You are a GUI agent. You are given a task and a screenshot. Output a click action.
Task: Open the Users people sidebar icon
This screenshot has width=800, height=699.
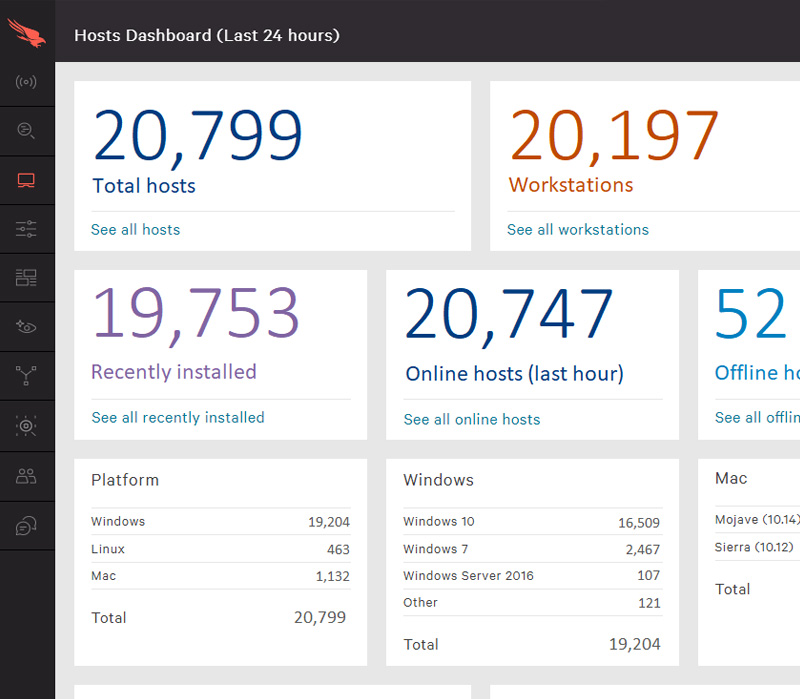(27, 476)
